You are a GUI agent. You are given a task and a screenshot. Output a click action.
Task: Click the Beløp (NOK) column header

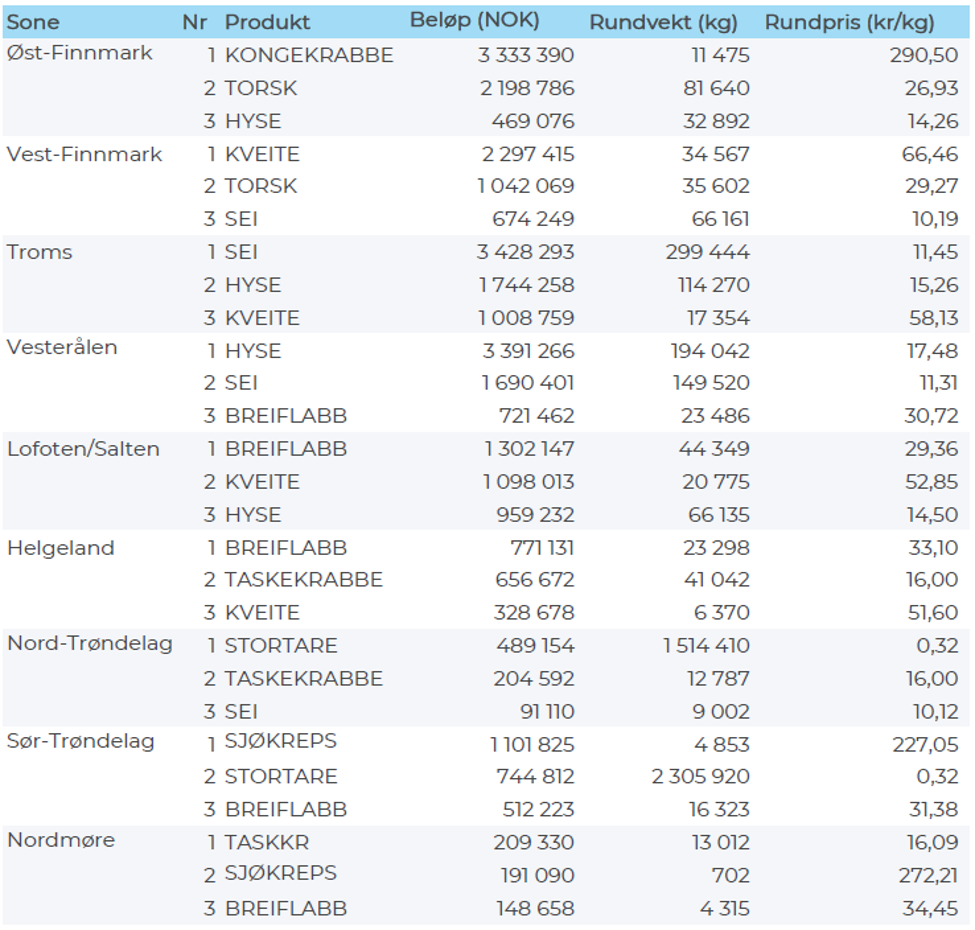(x=474, y=20)
